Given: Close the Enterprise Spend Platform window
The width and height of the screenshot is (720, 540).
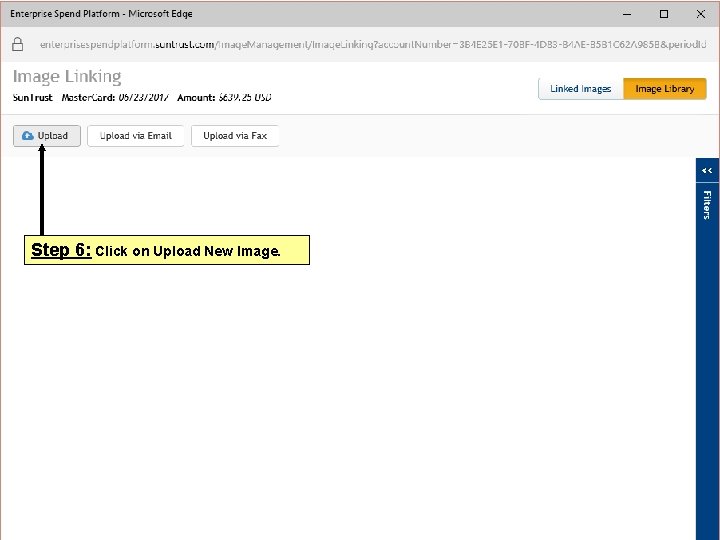Looking at the screenshot, I should (701, 14).
